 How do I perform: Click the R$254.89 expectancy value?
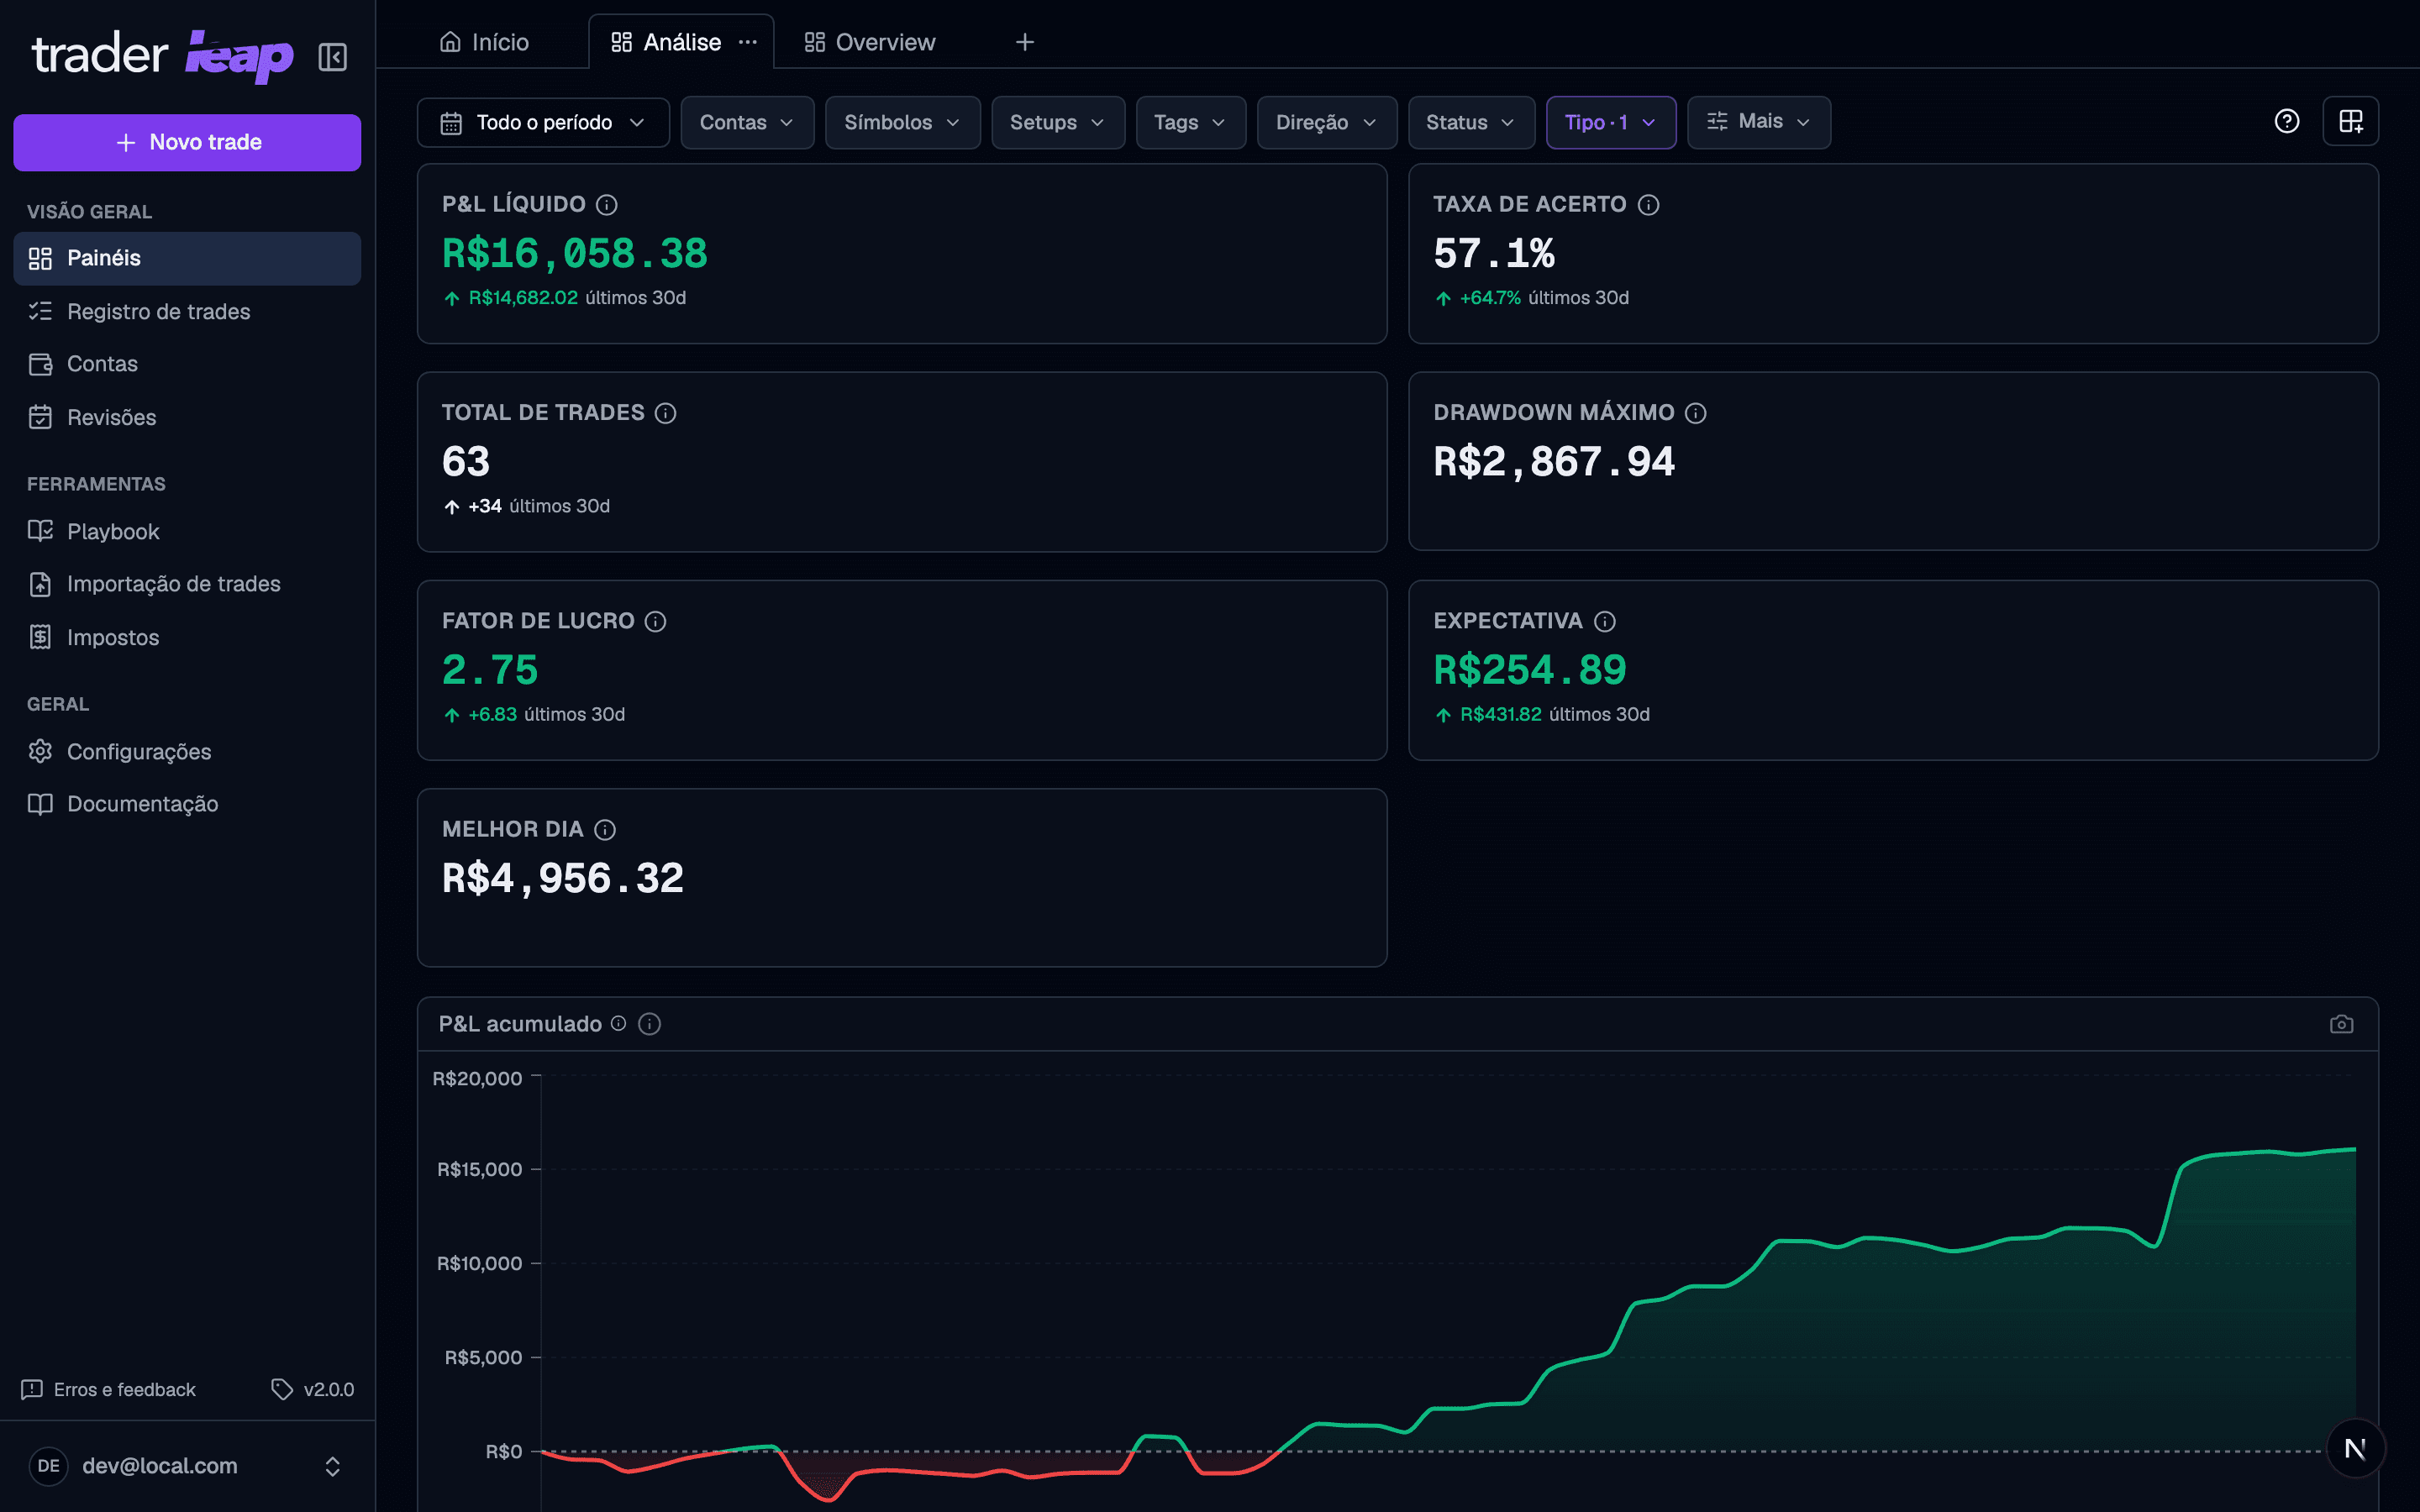click(x=1530, y=670)
